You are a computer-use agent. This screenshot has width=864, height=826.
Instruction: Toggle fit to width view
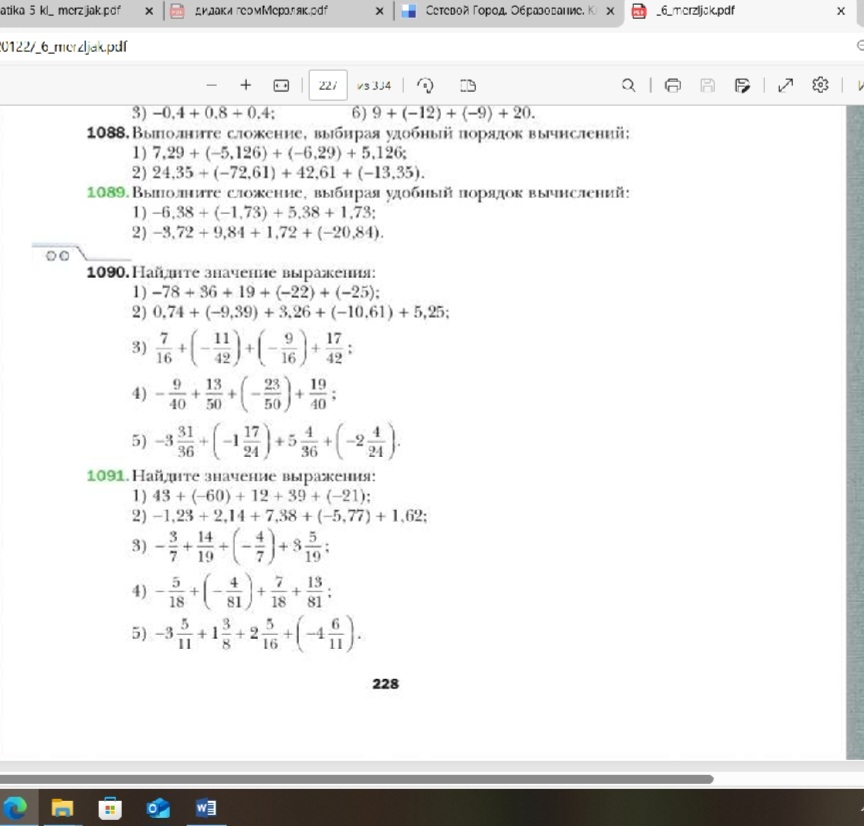coord(281,85)
